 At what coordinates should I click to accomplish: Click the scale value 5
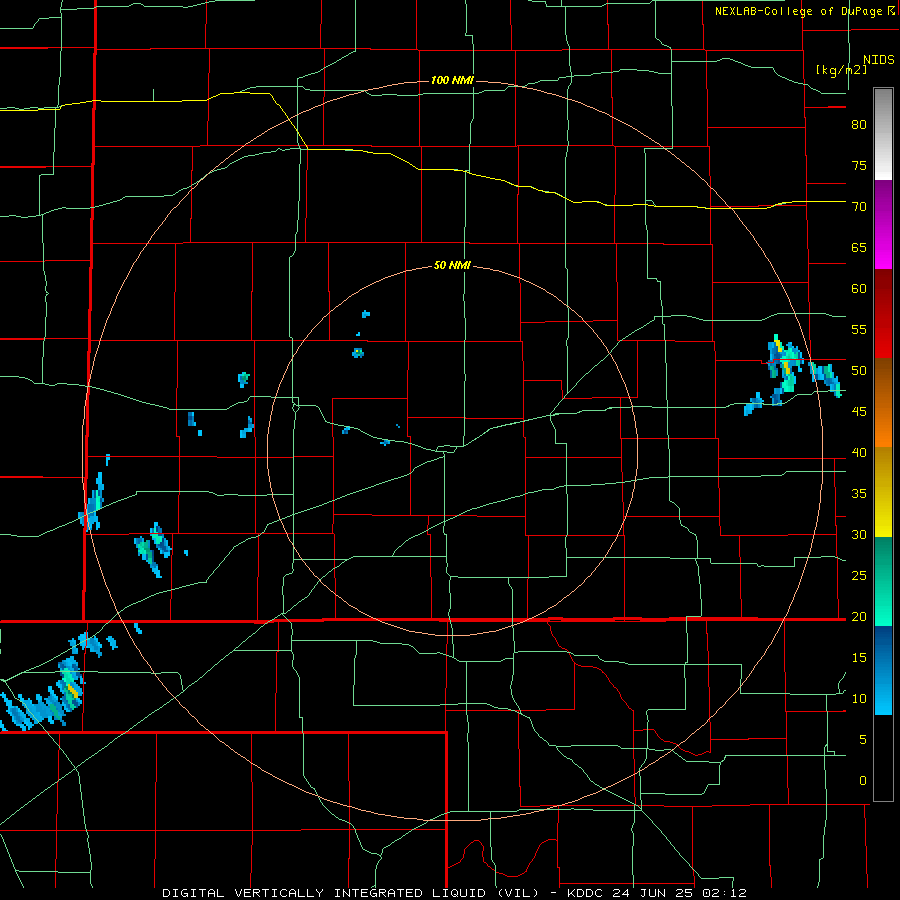(863, 739)
